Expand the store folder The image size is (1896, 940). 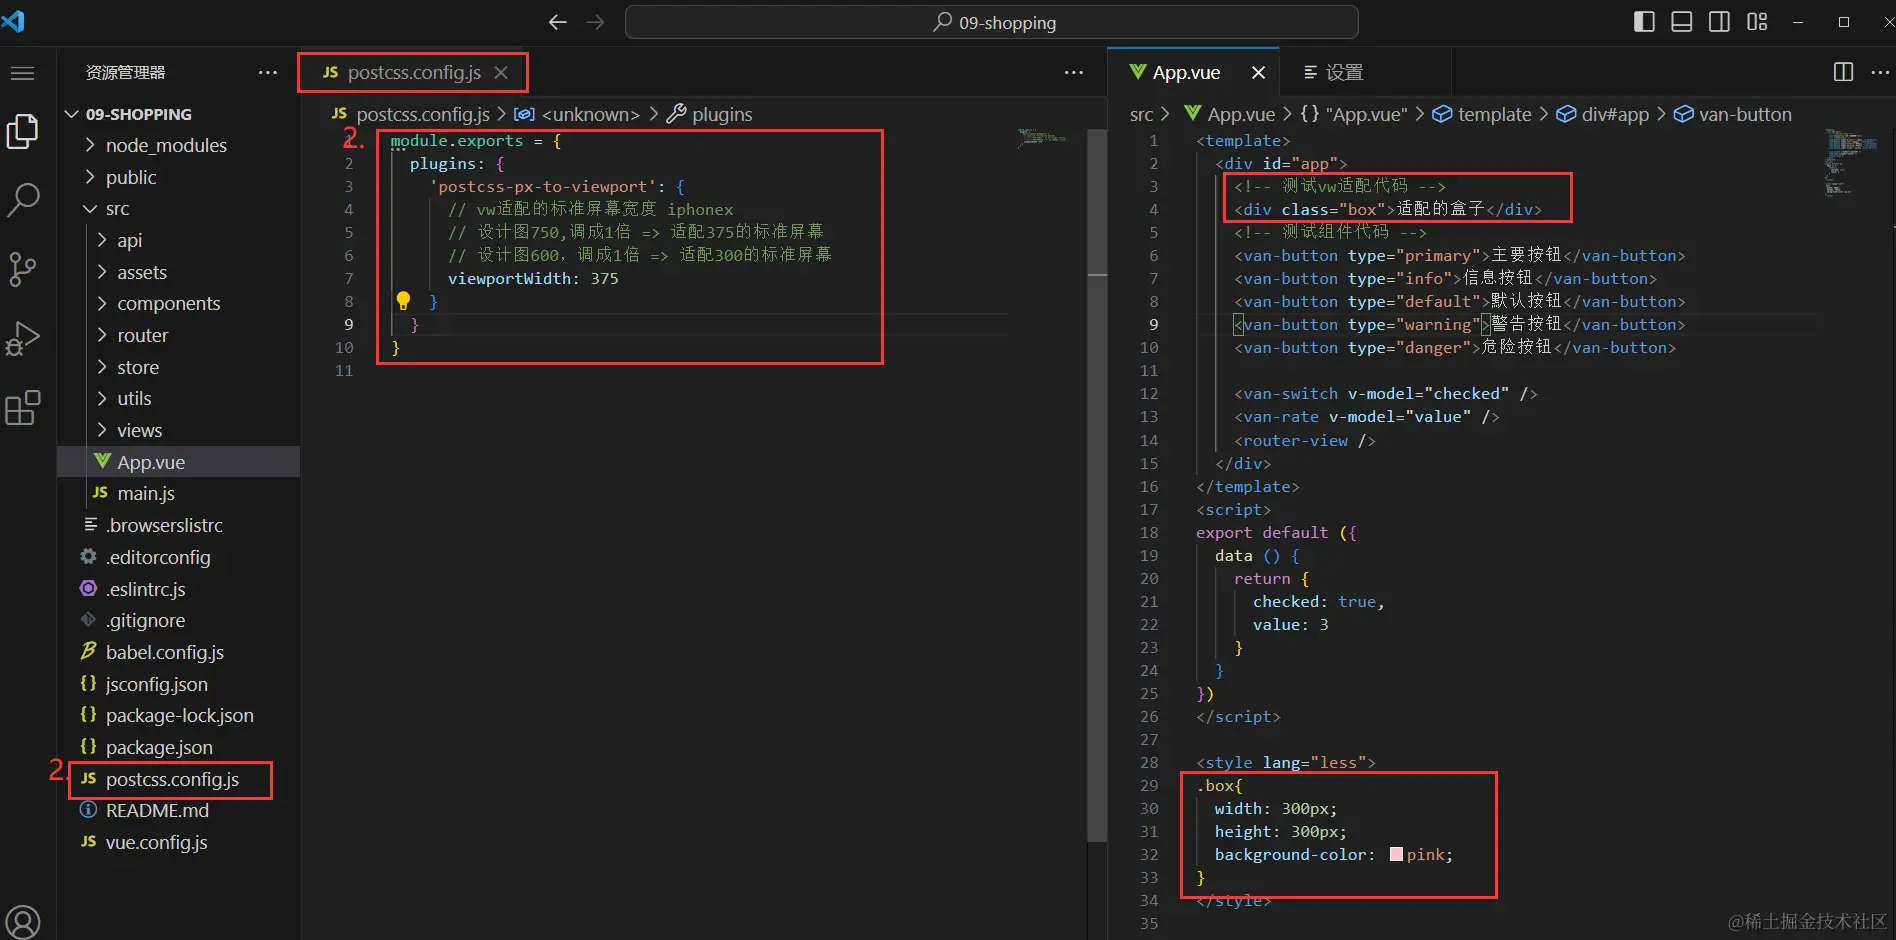[x=179, y=367]
